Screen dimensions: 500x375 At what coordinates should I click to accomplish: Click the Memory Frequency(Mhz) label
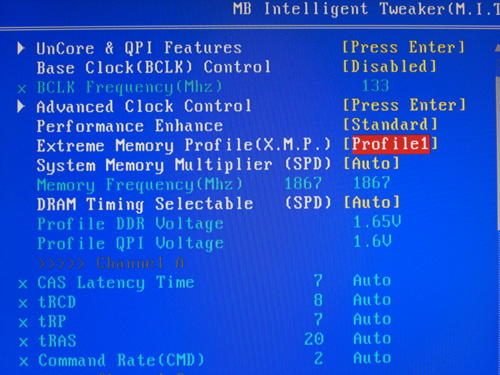pos(140,185)
